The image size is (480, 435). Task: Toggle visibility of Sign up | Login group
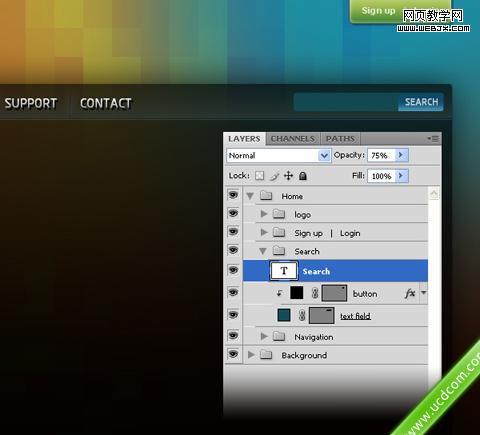pos(233,231)
